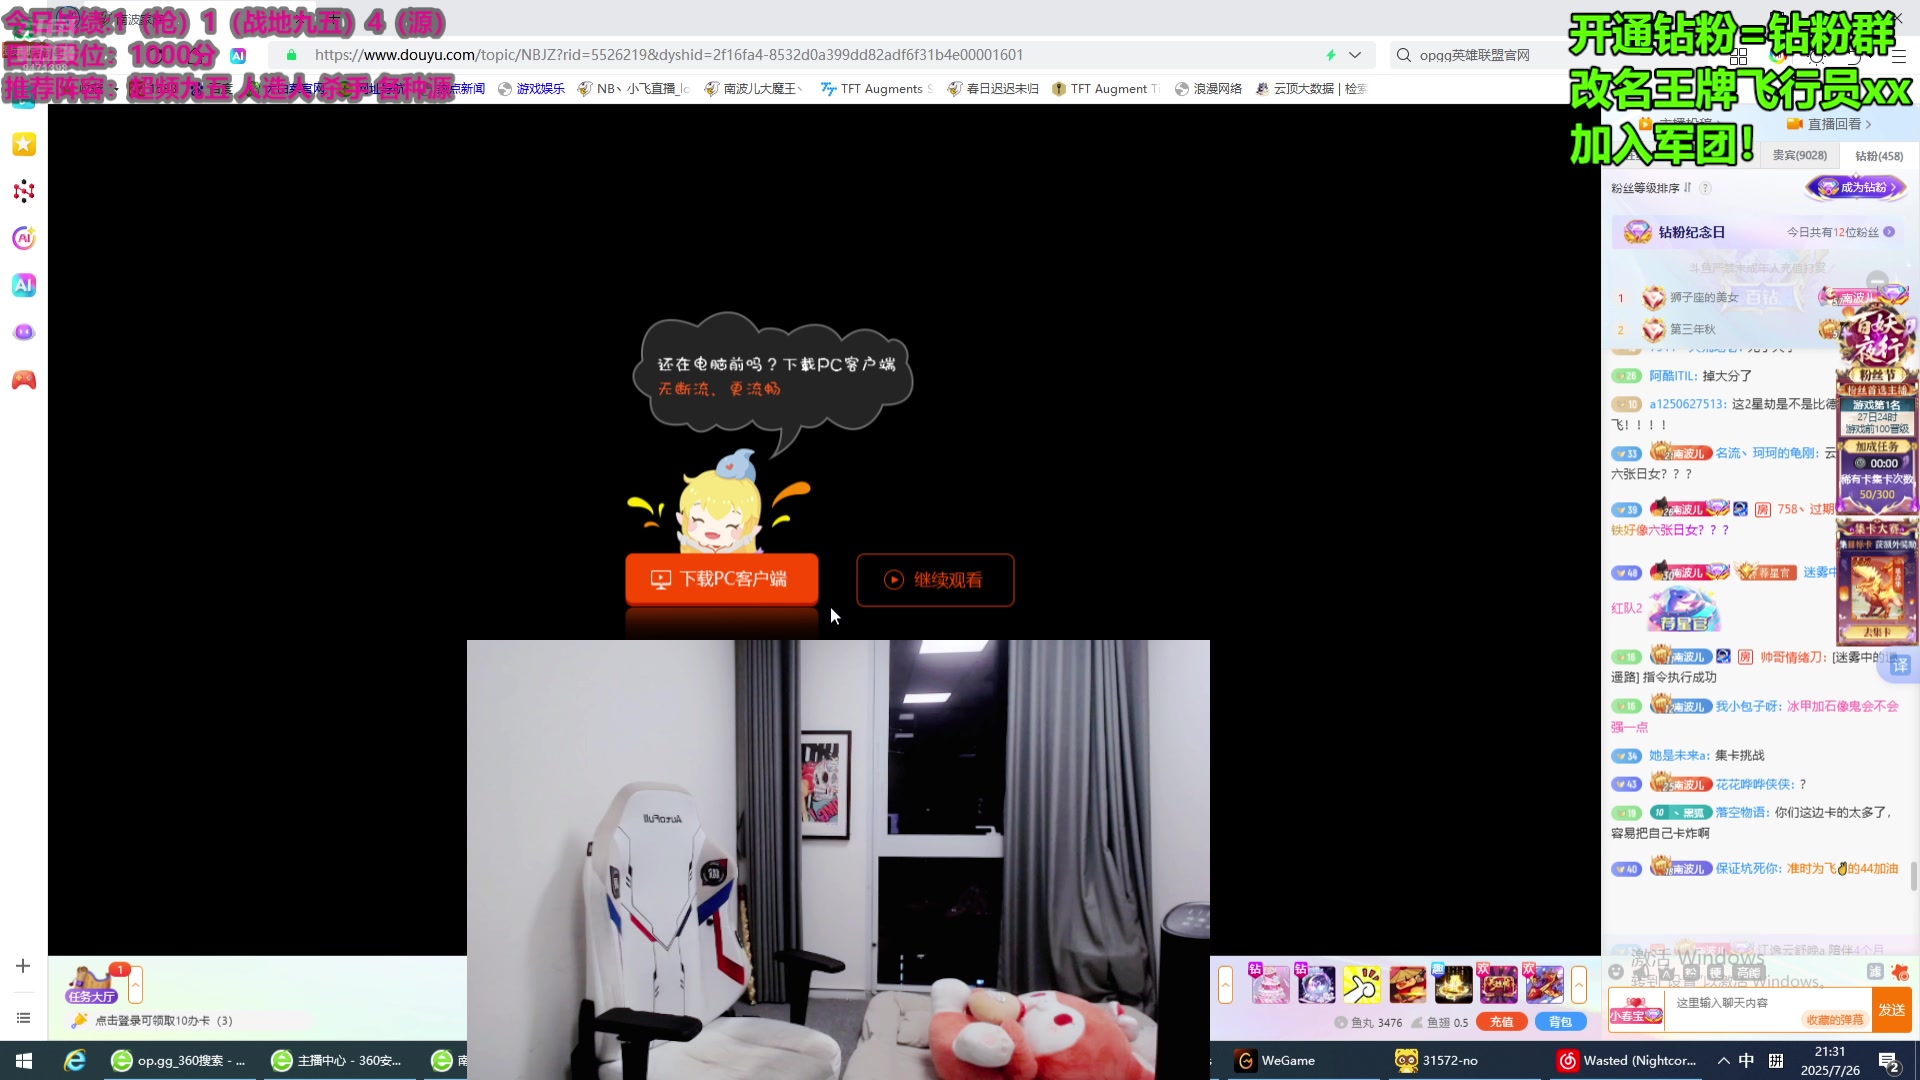
Task: Click the question-mark help icon beside 粉丝等级排序
Action: [1706, 188]
